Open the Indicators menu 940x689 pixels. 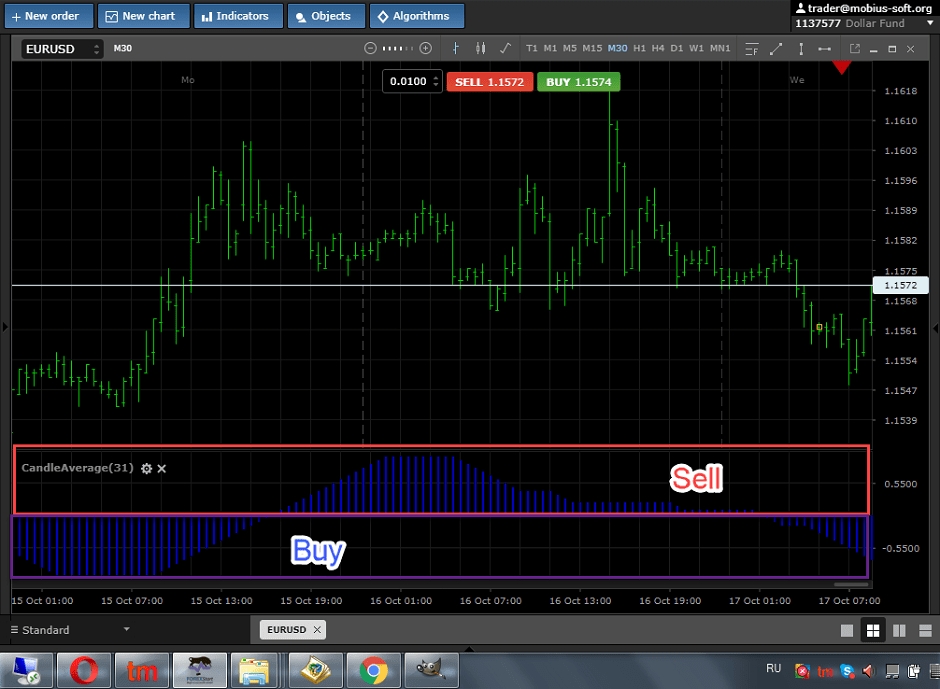[x=238, y=15]
